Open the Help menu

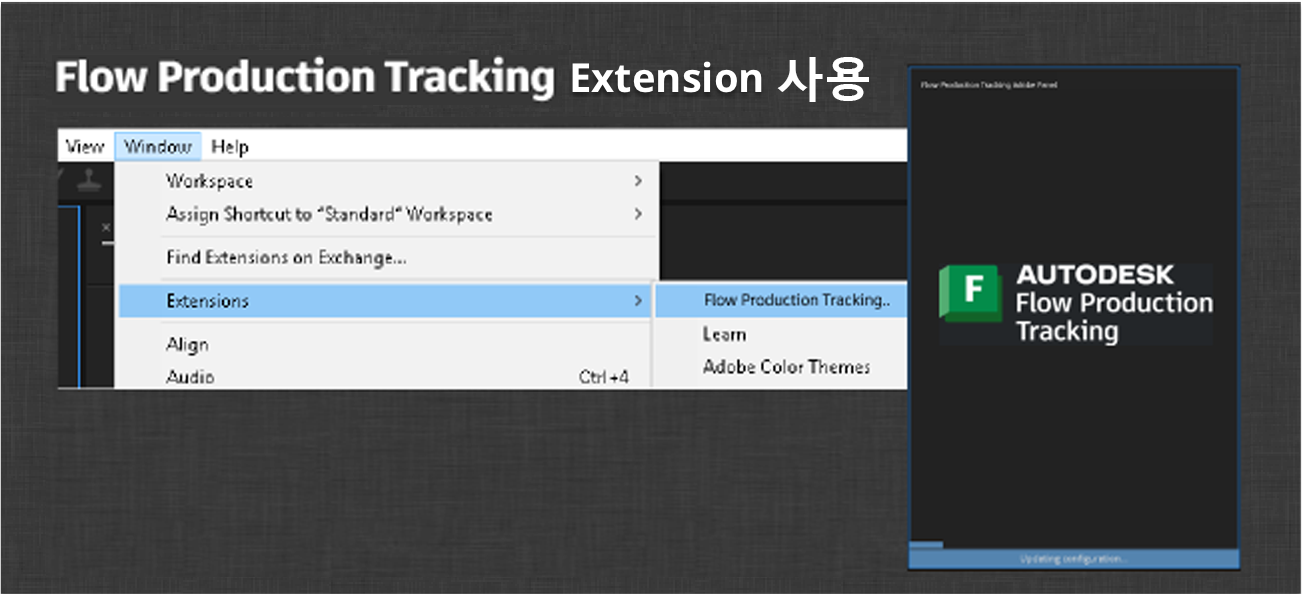[230, 147]
